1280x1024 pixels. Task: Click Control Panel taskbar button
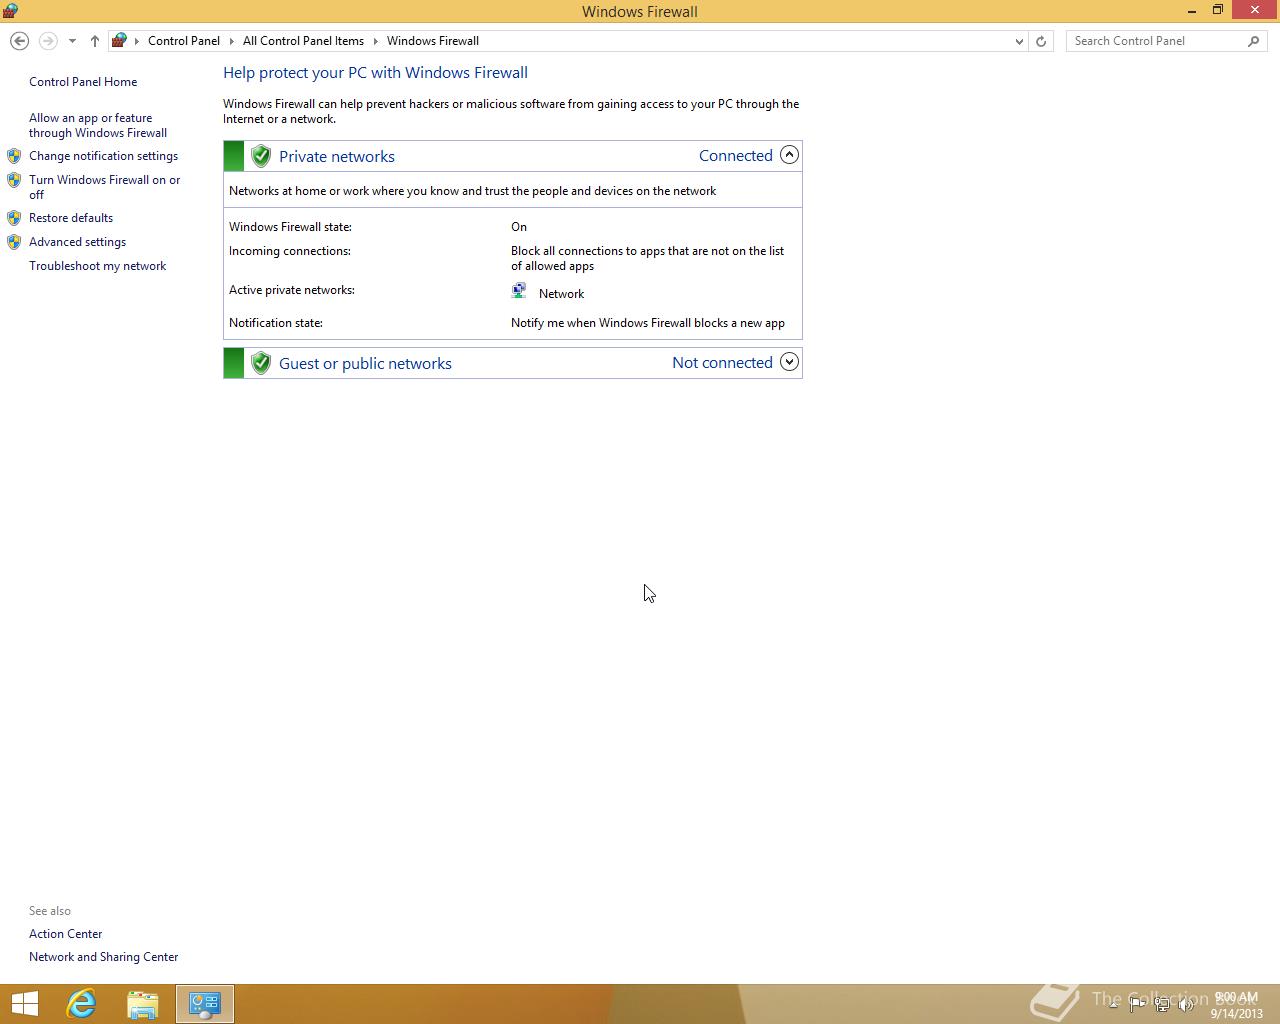pos(205,1004)
